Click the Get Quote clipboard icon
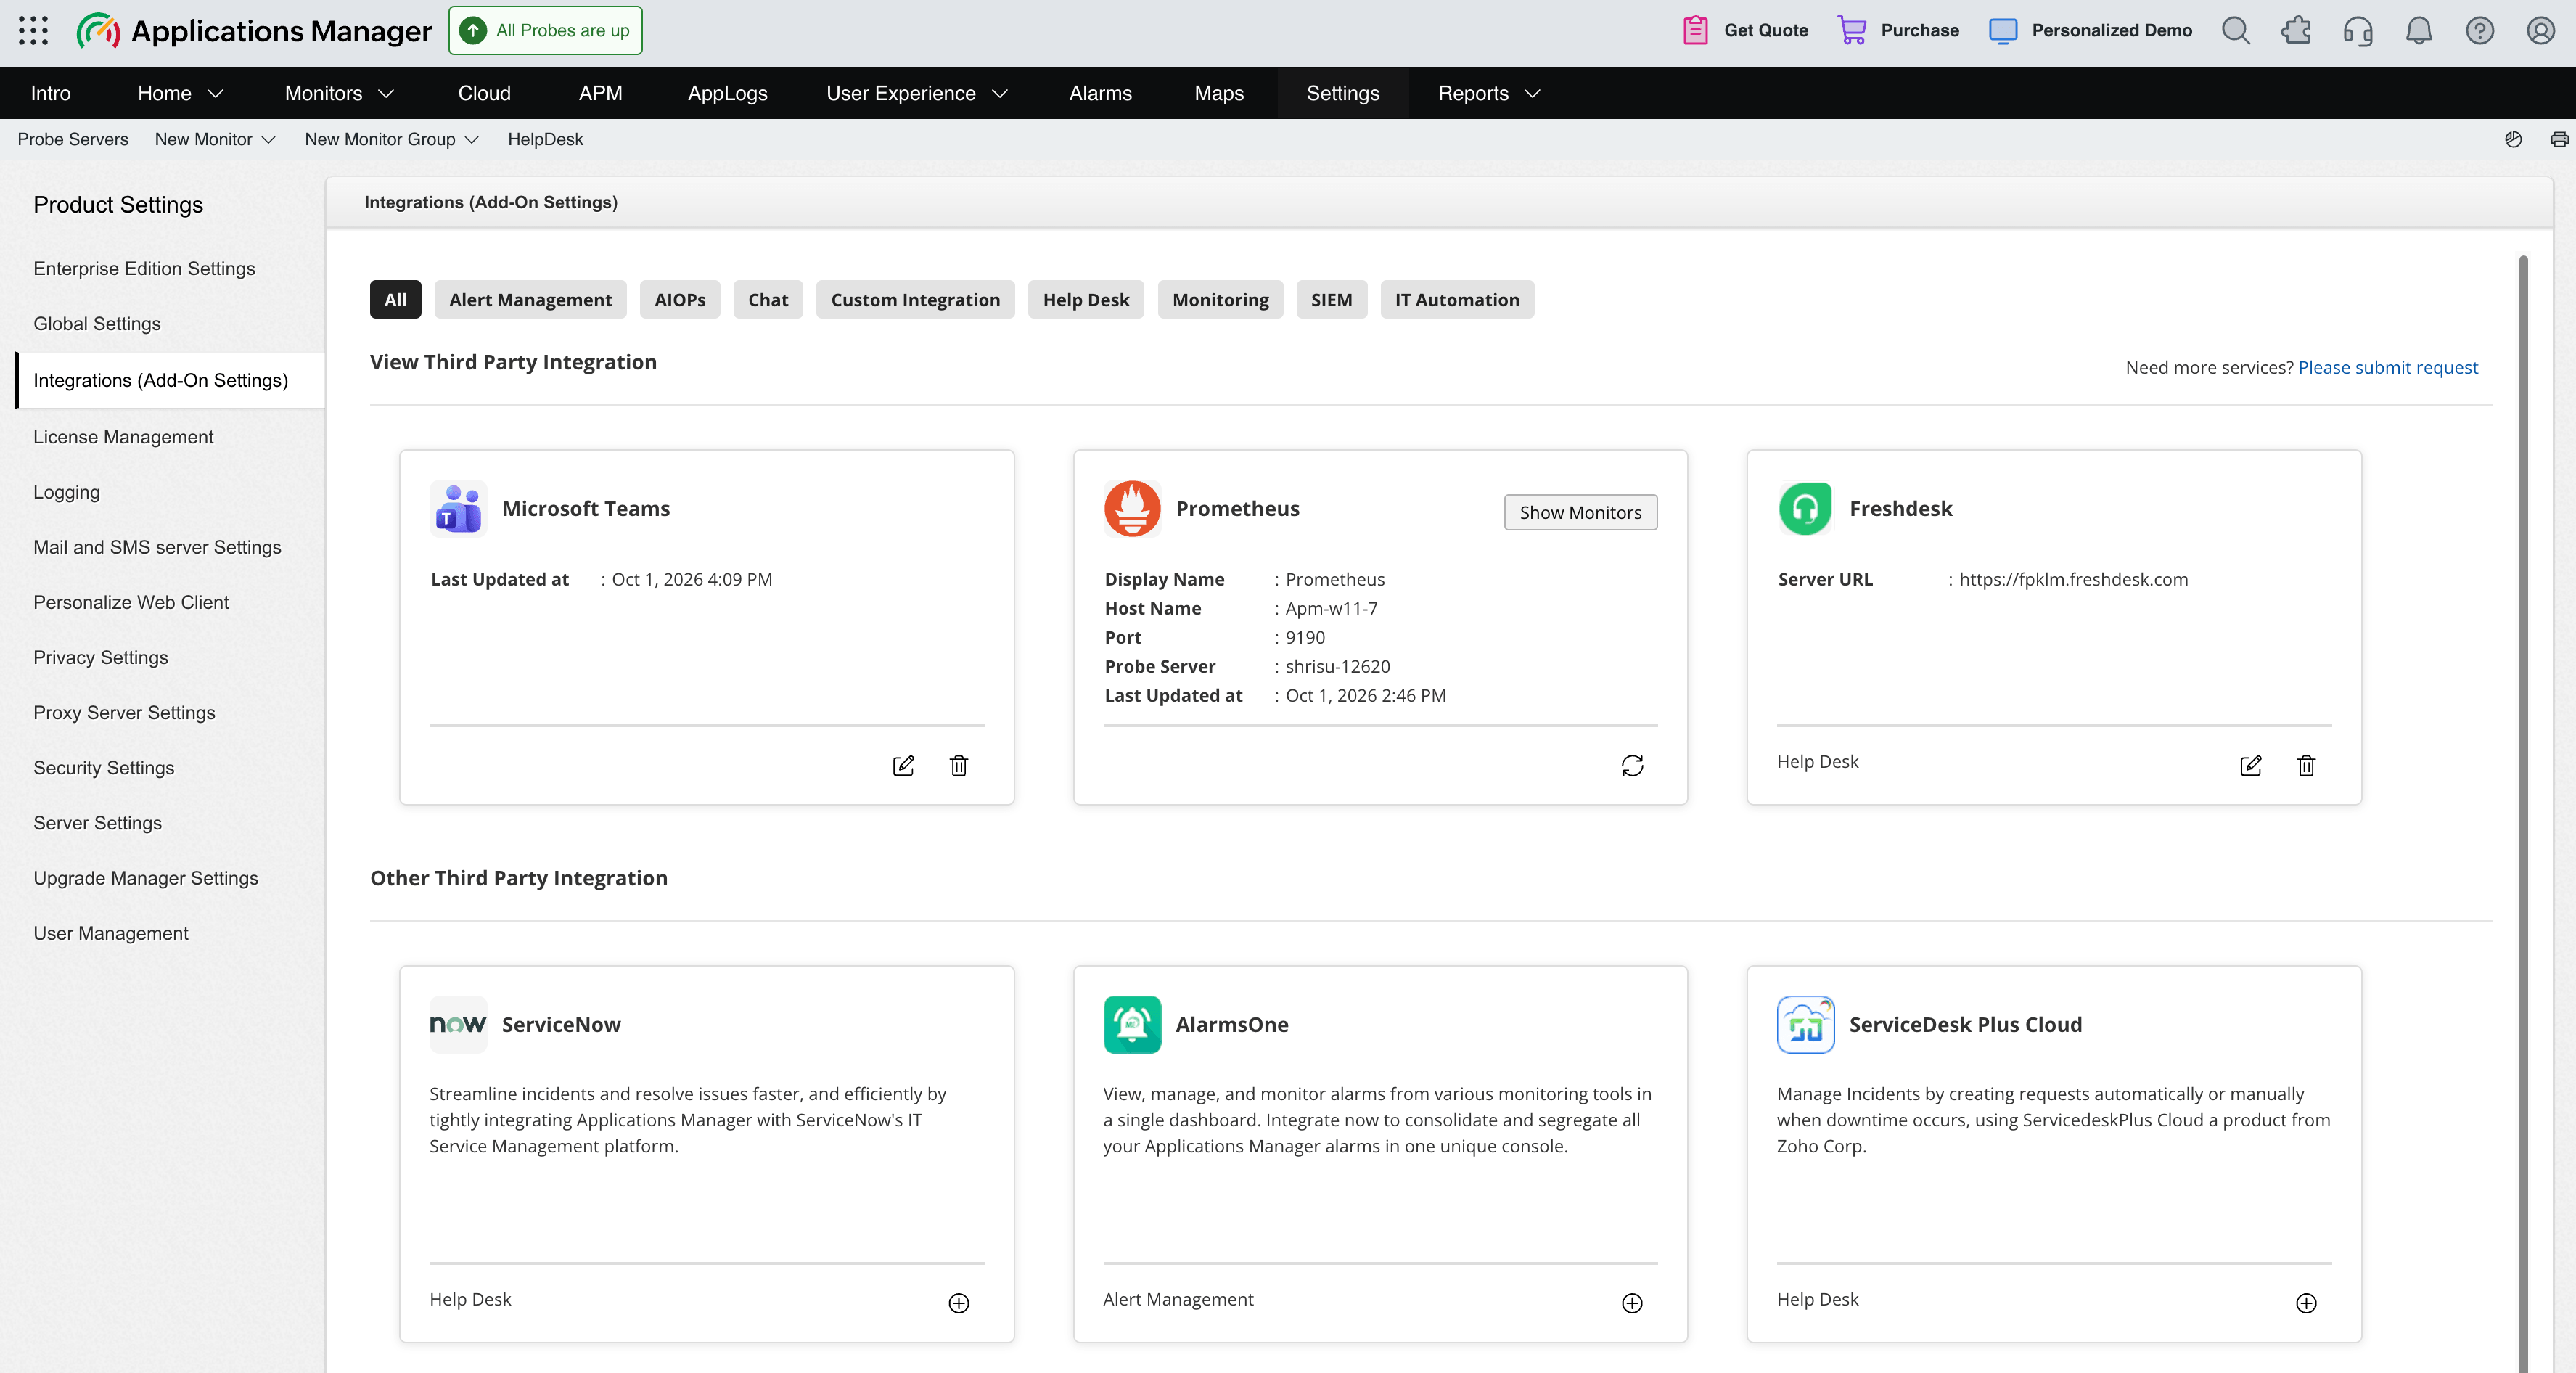The width and height of the screenshot is (2576, 1373). click(1695, 30)
